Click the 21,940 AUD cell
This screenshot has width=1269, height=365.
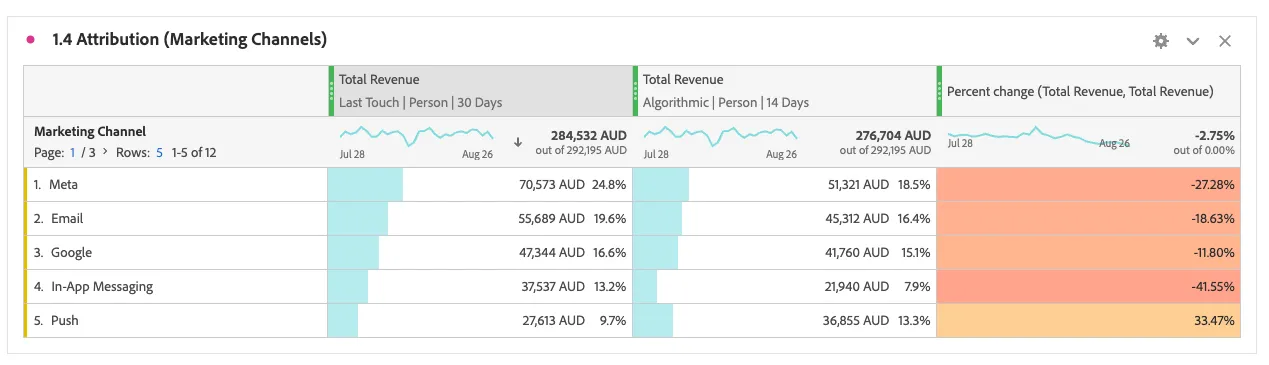[784, 287]
